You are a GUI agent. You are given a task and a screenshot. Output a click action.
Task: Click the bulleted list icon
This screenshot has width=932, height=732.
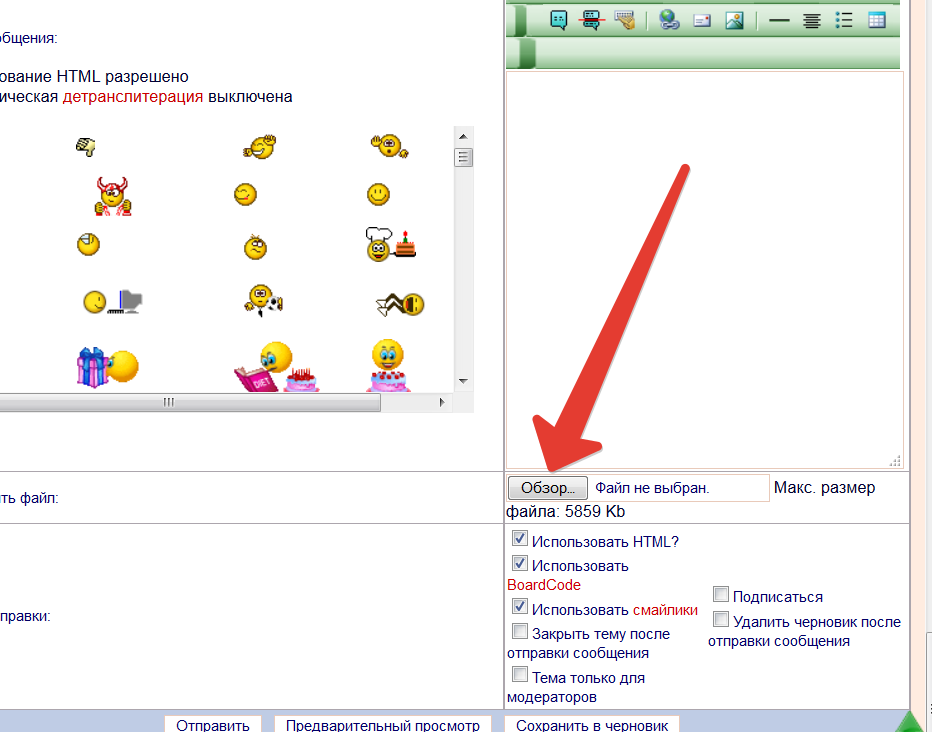coord(844,20)
